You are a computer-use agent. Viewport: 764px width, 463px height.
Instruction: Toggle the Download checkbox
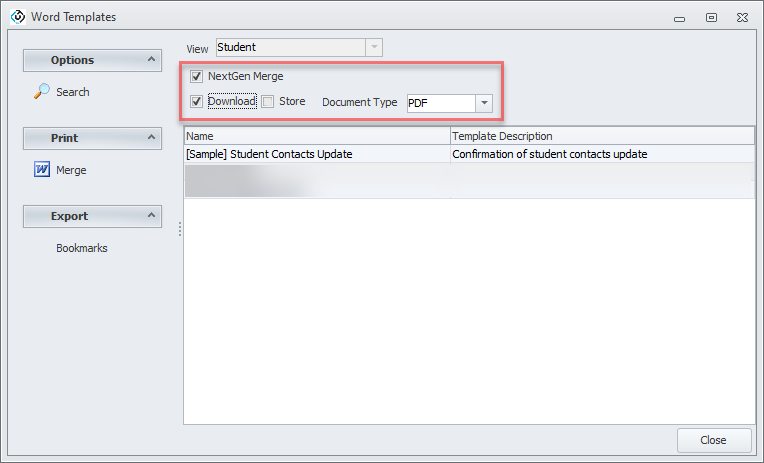197,102
